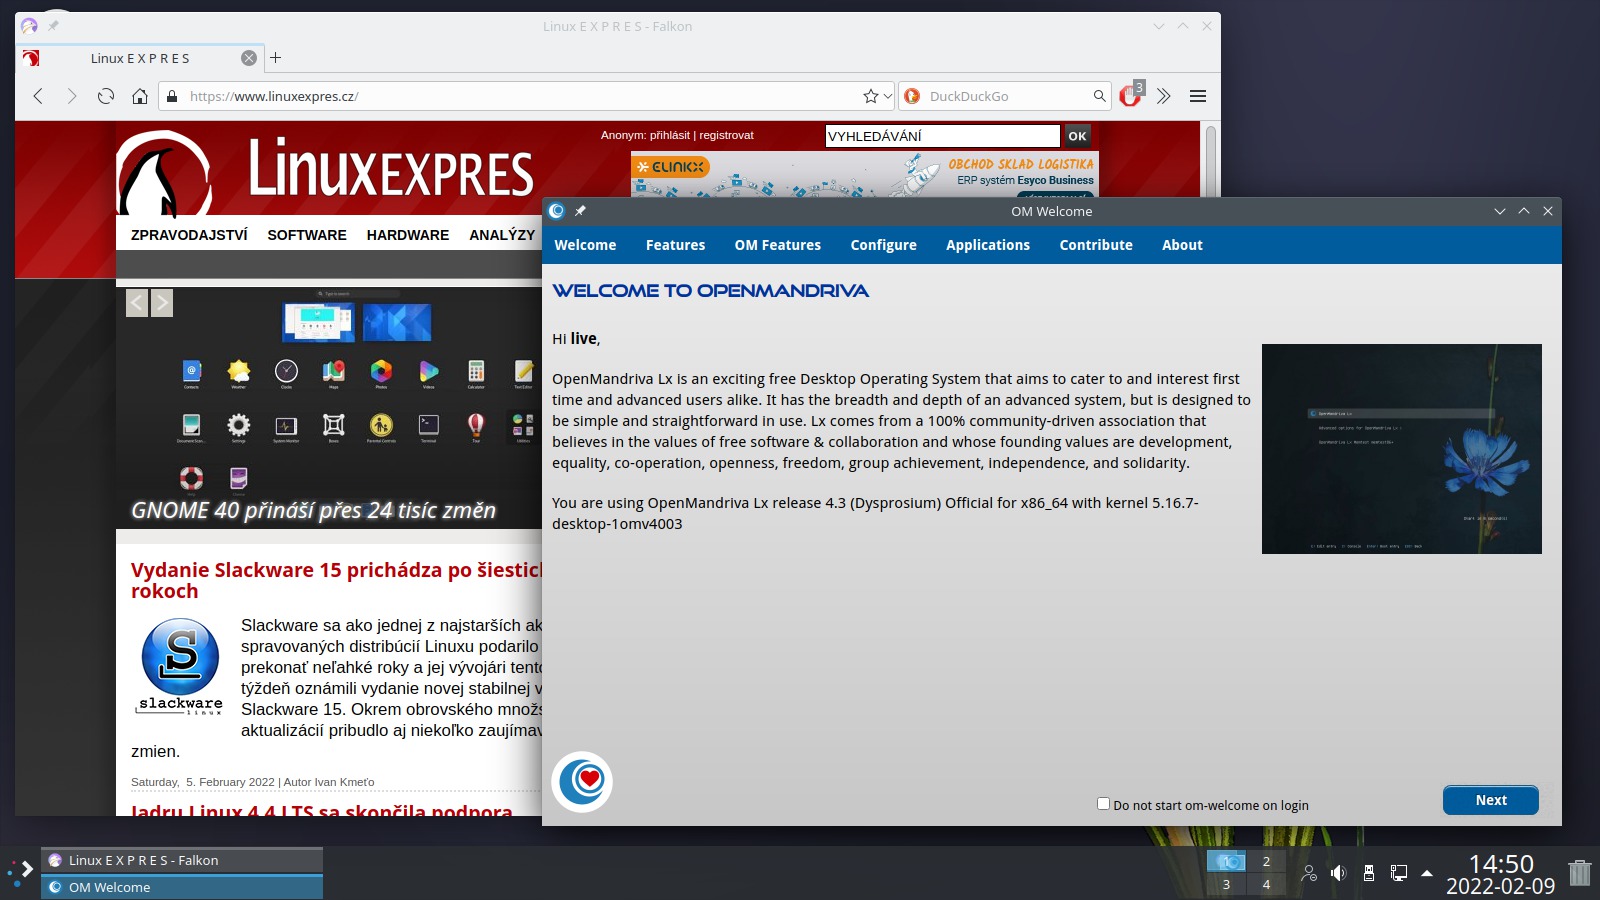Open a new tab in Falkon

[276, 58]
